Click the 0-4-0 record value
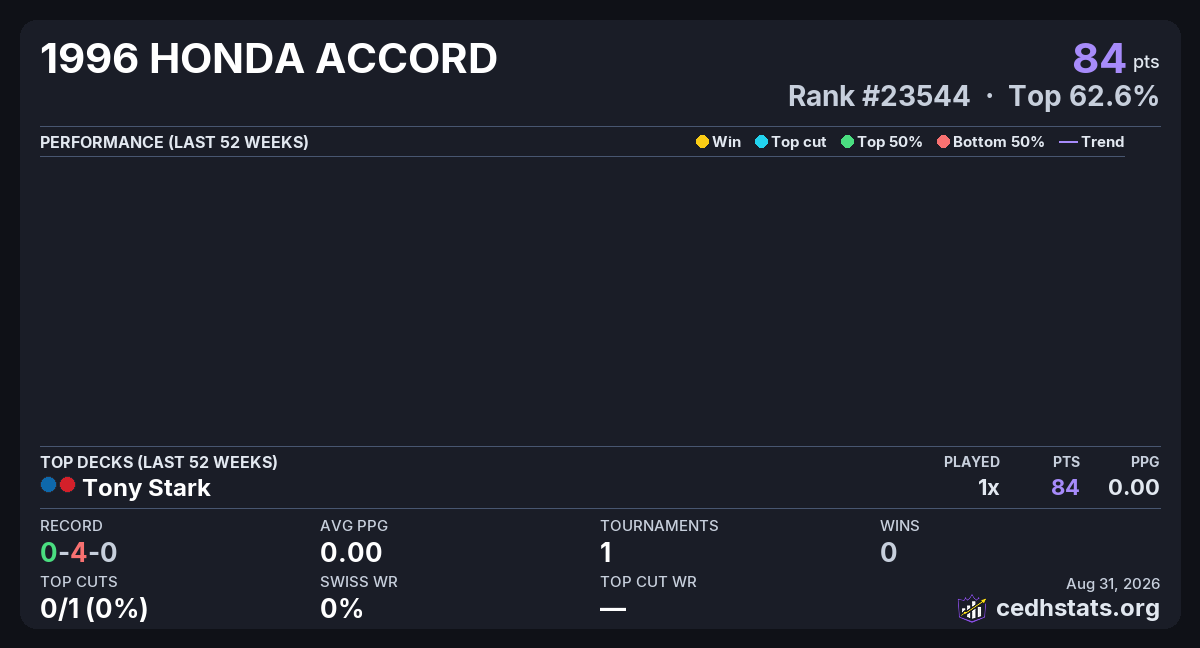The width and height of the screenshot is (1200, 648). [x=79, y=552]
